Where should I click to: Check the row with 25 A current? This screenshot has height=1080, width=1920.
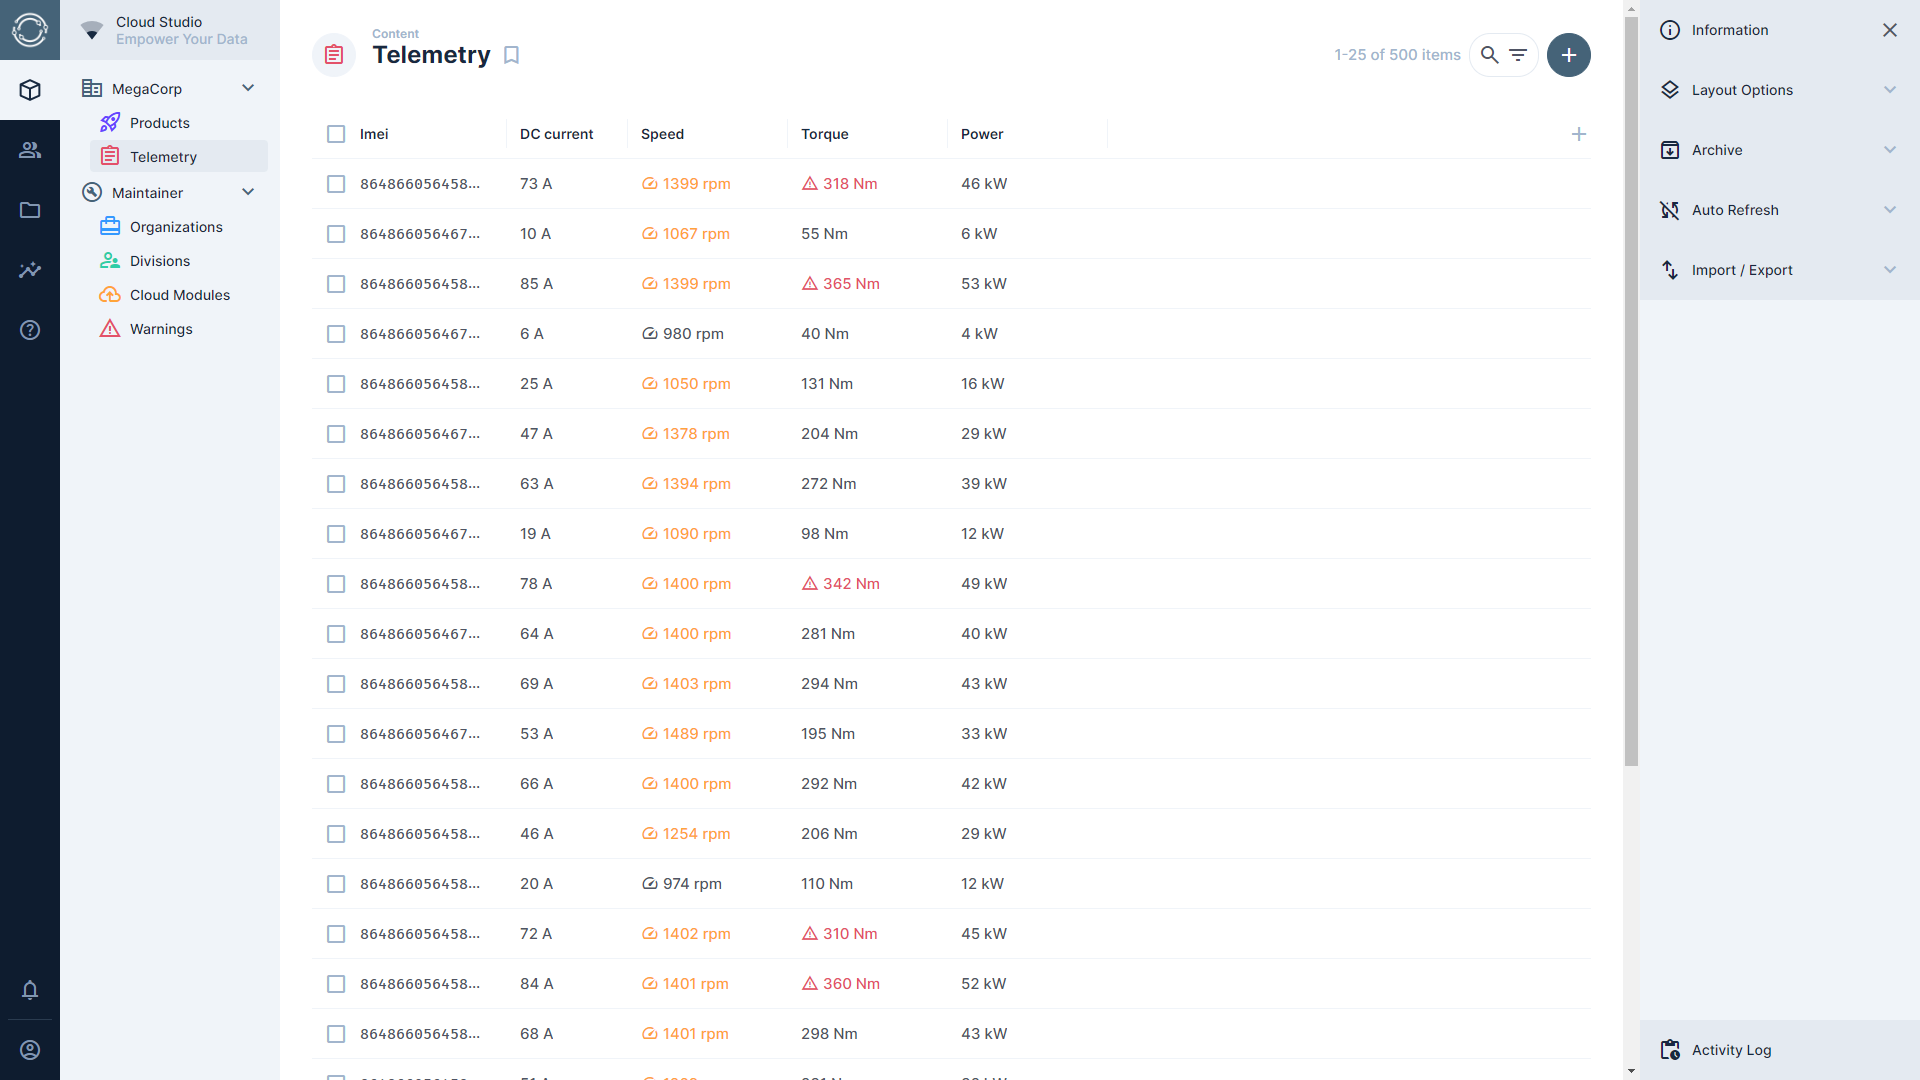336,384
